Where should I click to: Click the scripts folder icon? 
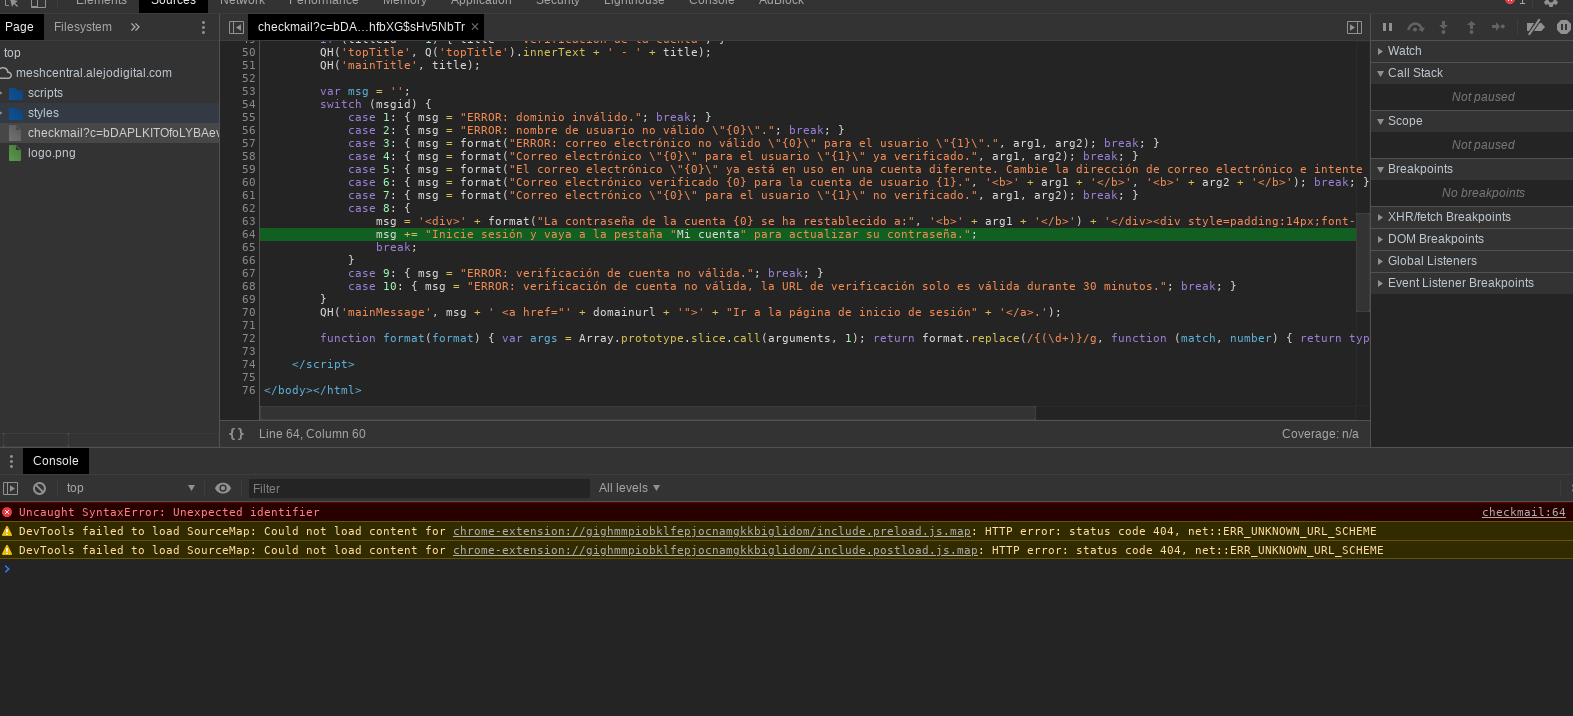click(x=16, y=93)
